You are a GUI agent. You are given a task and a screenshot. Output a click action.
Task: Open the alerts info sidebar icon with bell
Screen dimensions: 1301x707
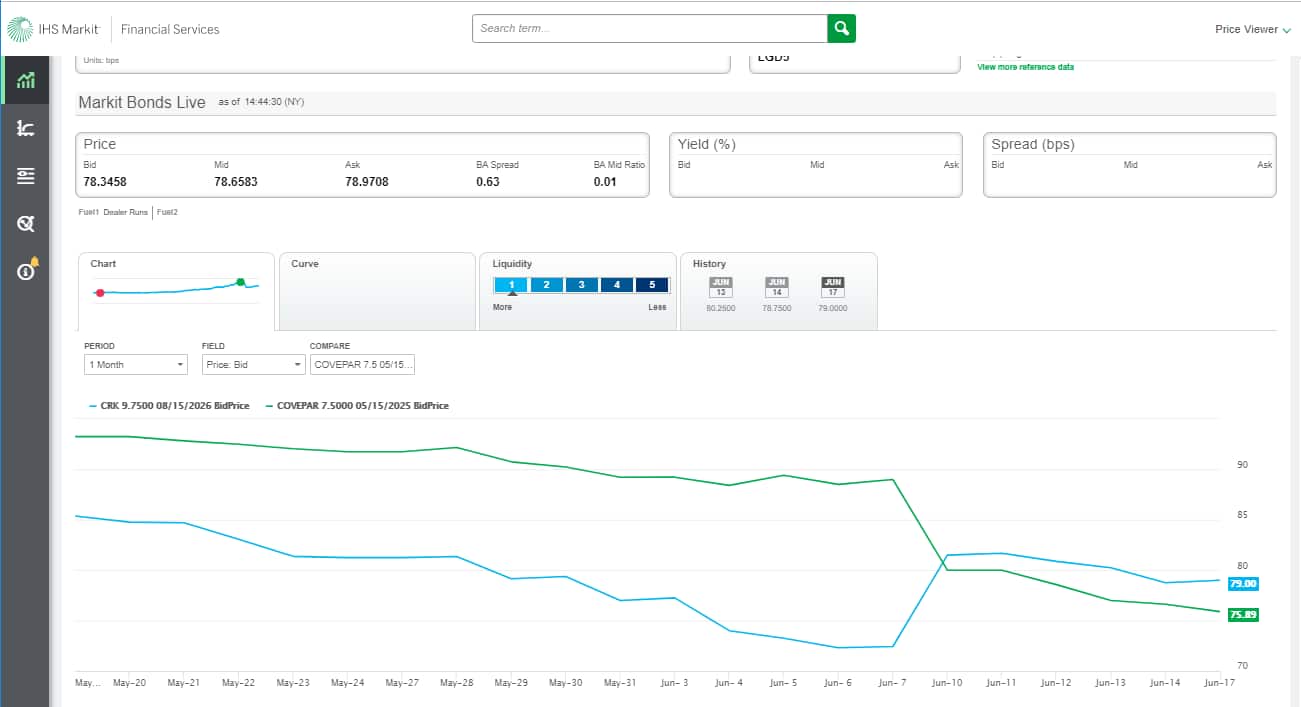28,270
